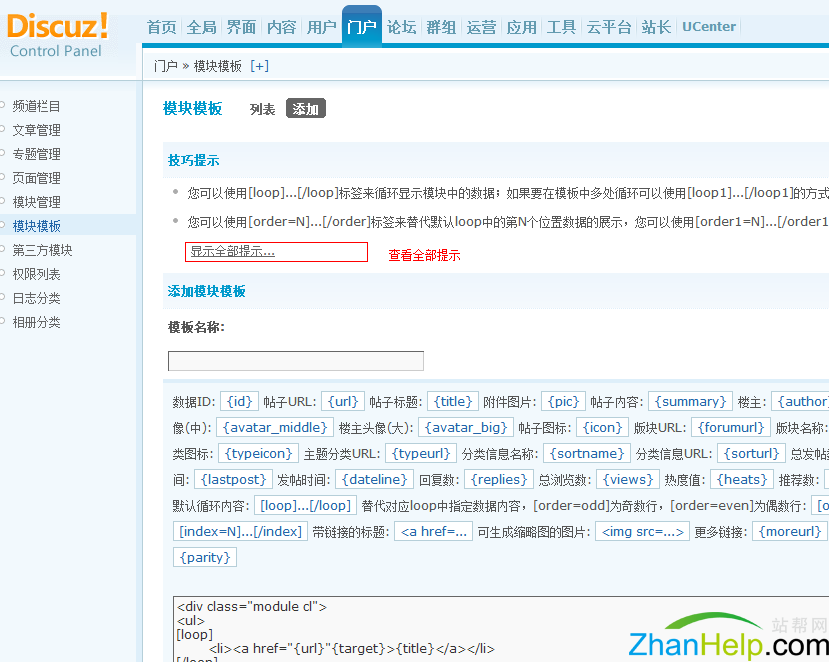
Task: Click the [+] shortcut next to 模块模板 breadcrumb
Action: 259,66
